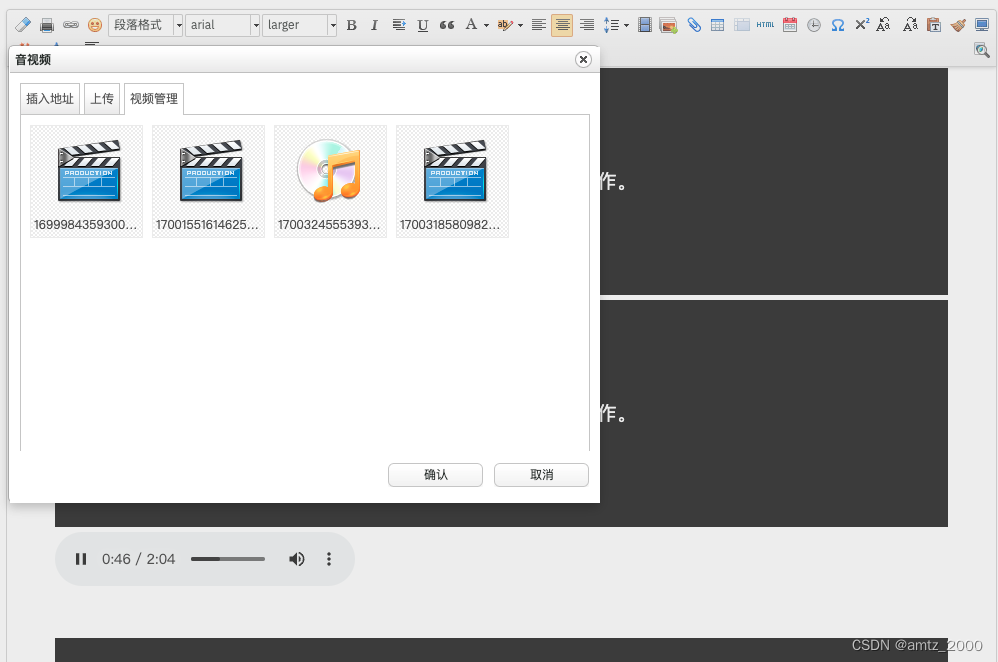998x662 pixels.
Task: Pause the audio player
Action: (x=81, y=559)
